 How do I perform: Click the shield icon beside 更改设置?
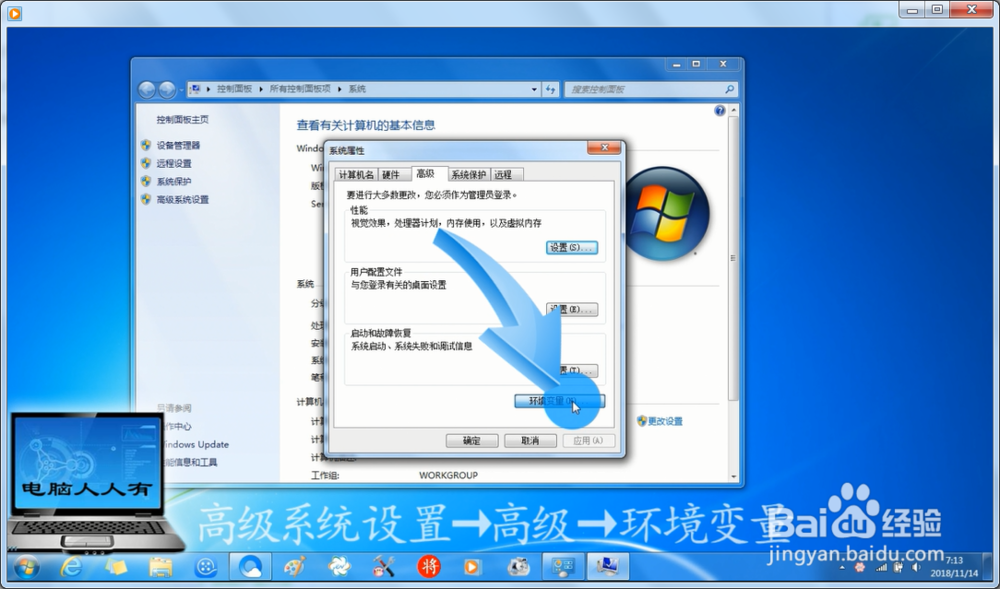[x=642, y=421]
